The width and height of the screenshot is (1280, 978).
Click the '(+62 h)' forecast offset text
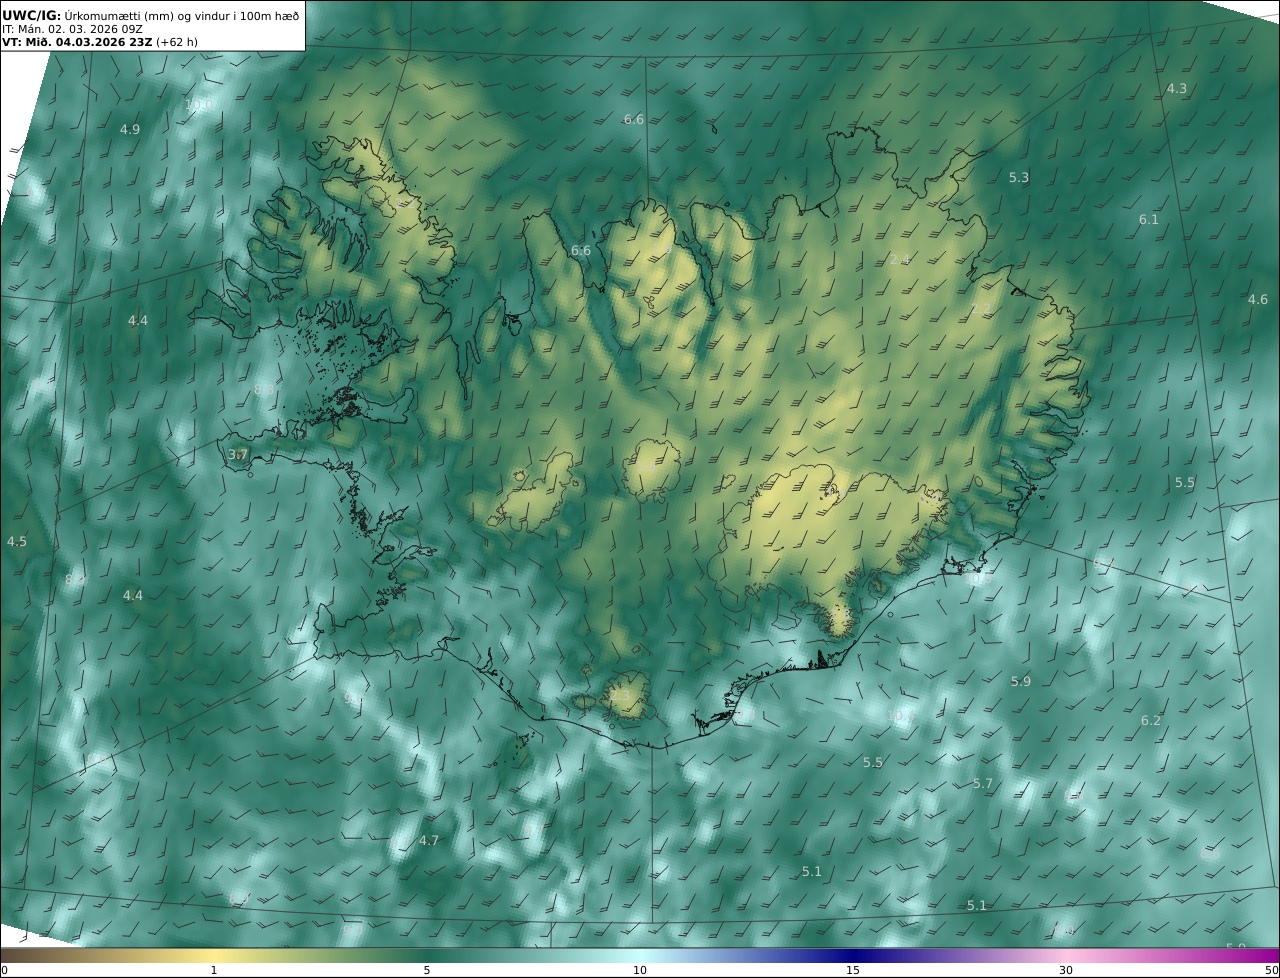pyautogui.click(x=177, y=42)
